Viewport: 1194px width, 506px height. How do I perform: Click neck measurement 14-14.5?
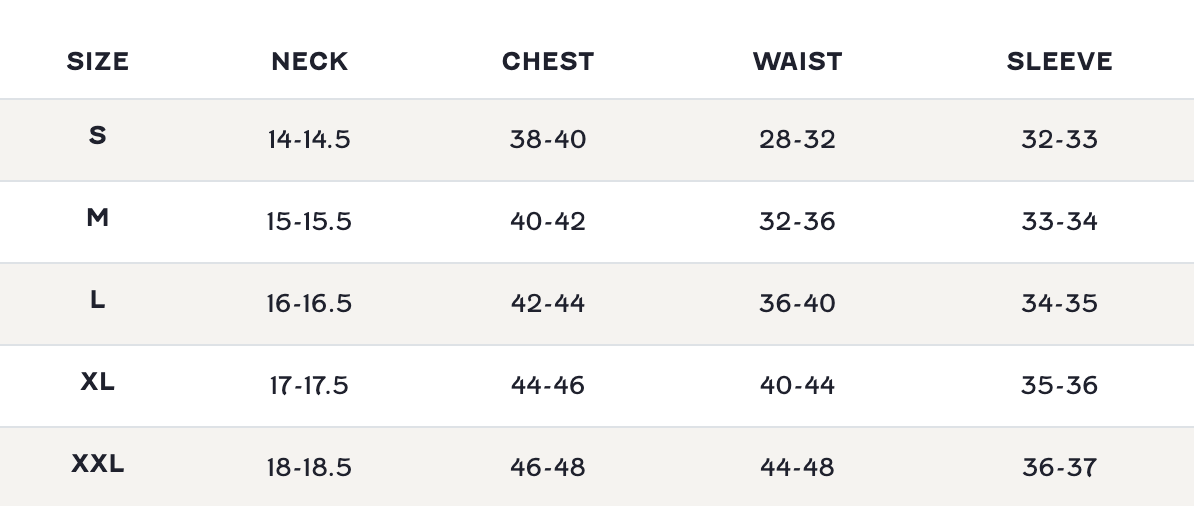click(x=309, y=139)
